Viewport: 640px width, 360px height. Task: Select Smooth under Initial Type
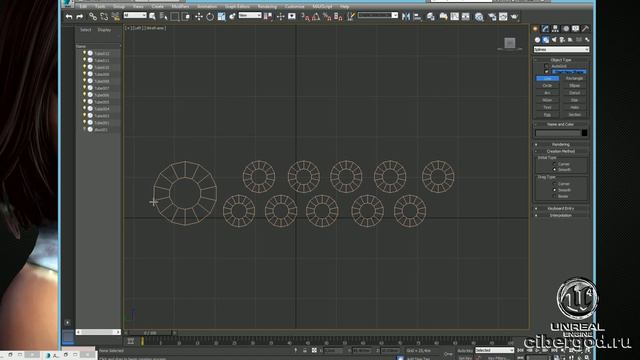click(554, 170)
